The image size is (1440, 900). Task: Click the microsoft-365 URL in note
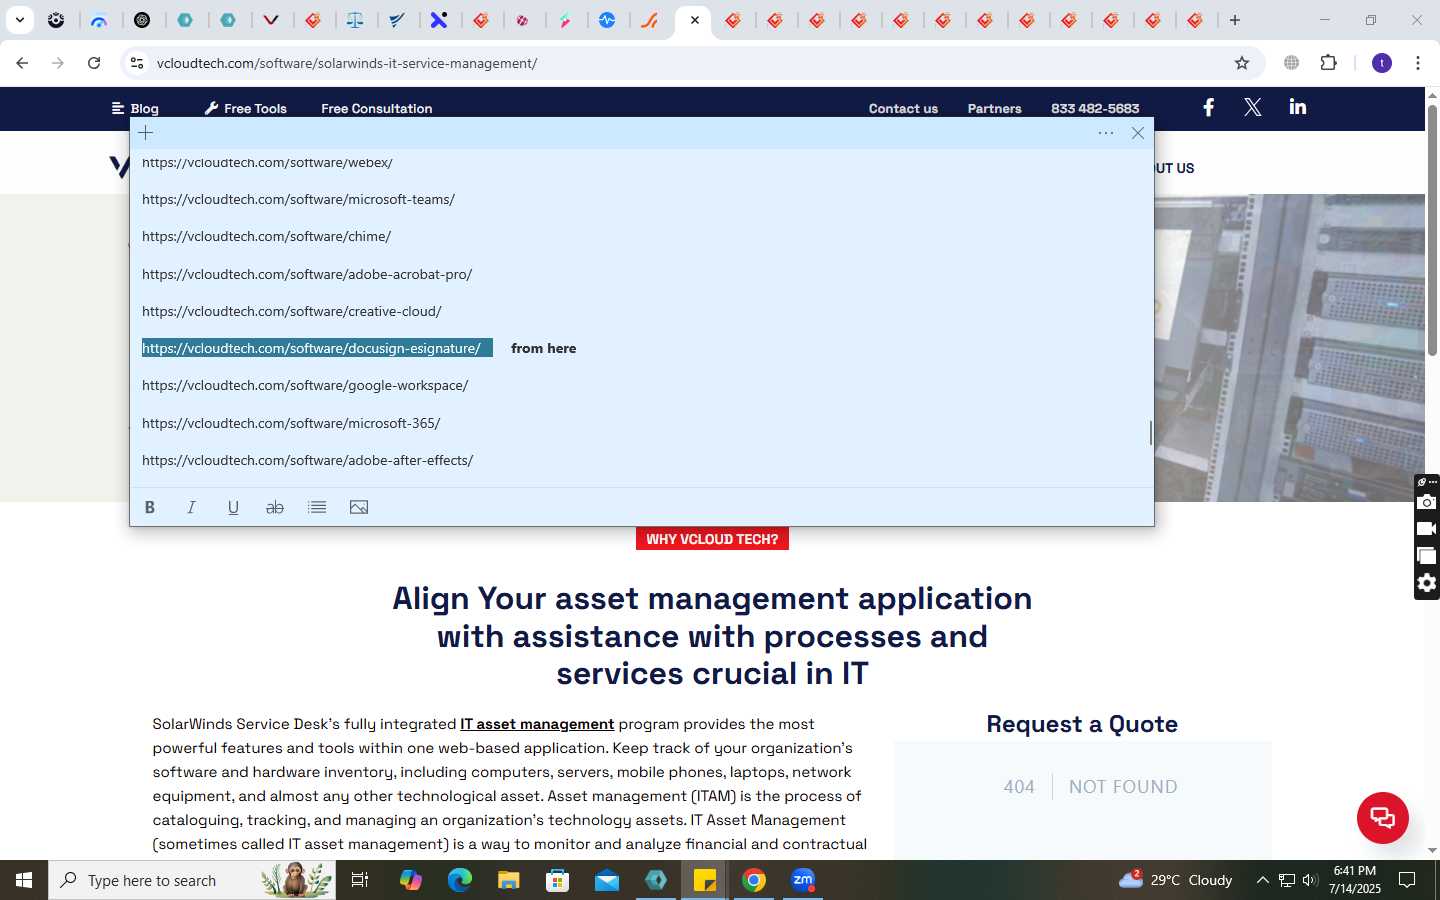pyautogui.click(x=291, y=423)
